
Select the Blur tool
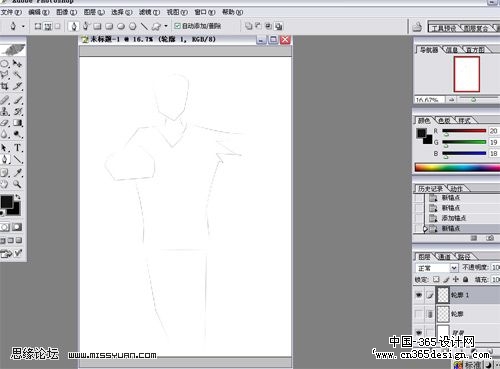coord(5,134)
